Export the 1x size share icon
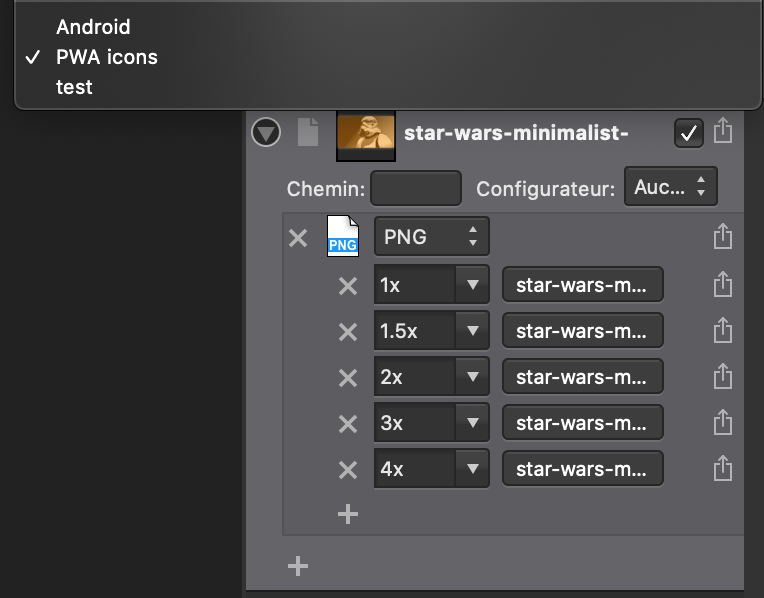 (723, 284)
